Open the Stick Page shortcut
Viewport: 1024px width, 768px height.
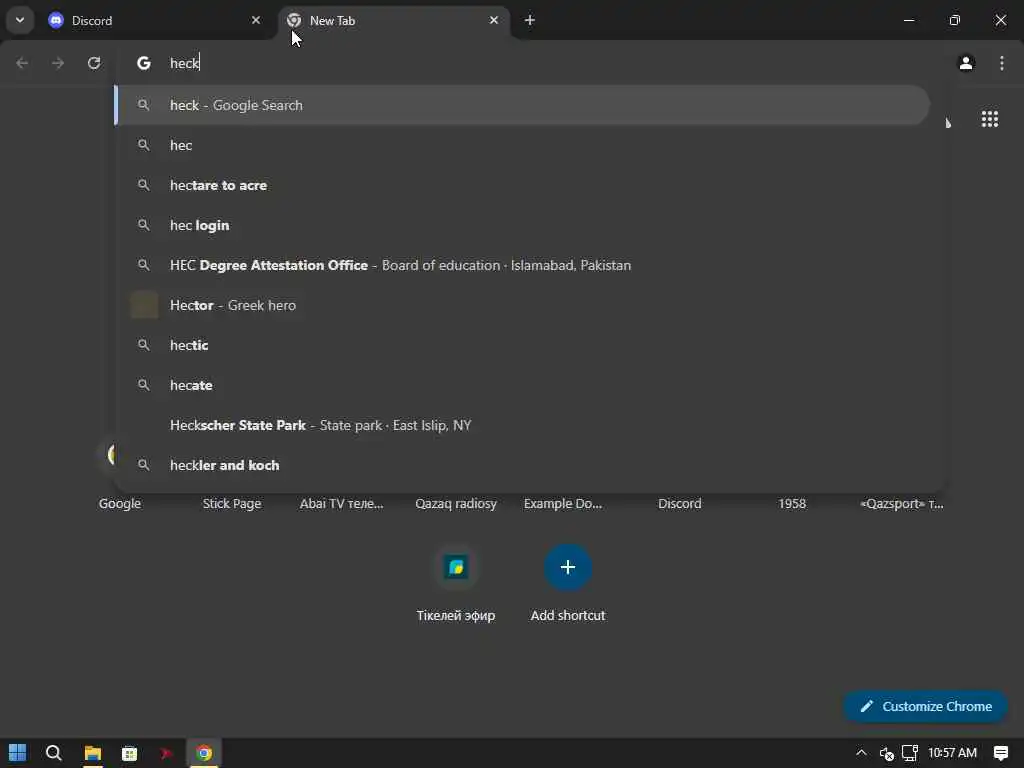pyautogui.click(x=232, y=504)
